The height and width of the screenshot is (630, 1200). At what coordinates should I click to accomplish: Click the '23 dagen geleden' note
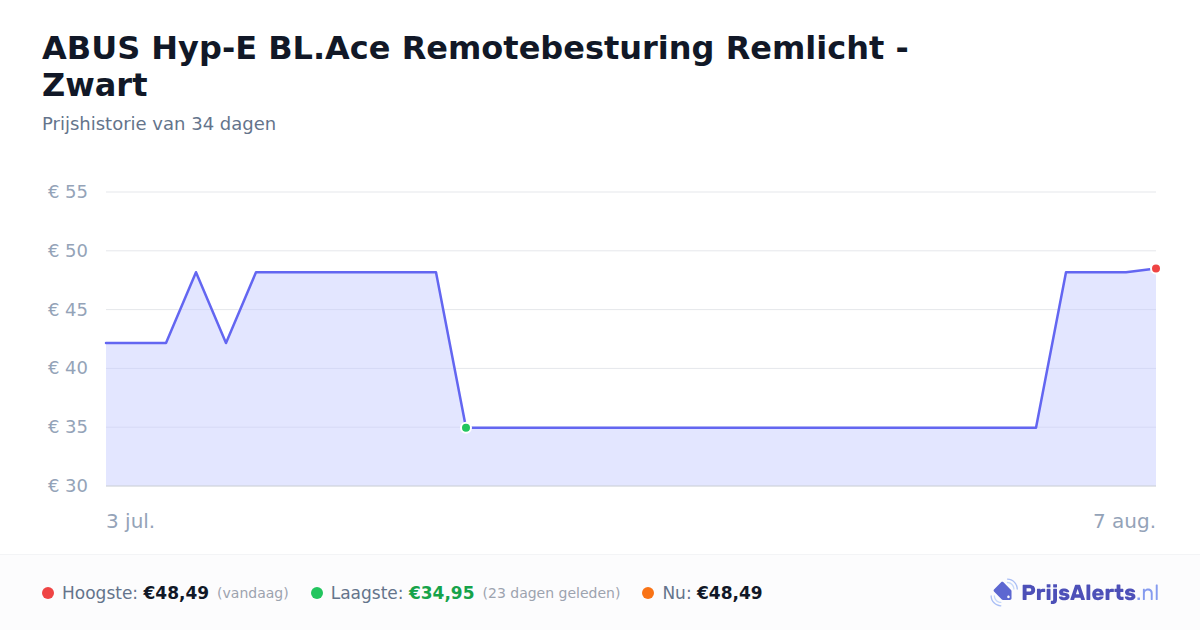pos(551,593)
